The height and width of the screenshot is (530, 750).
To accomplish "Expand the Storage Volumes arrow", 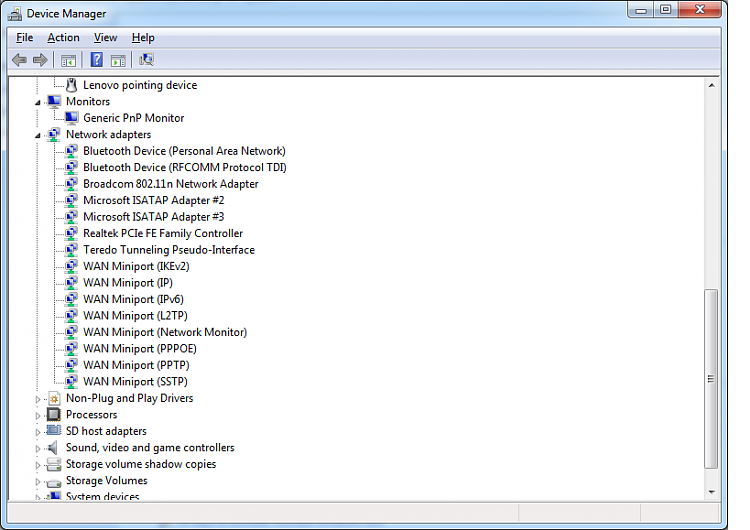I will (x=38, y=482).
